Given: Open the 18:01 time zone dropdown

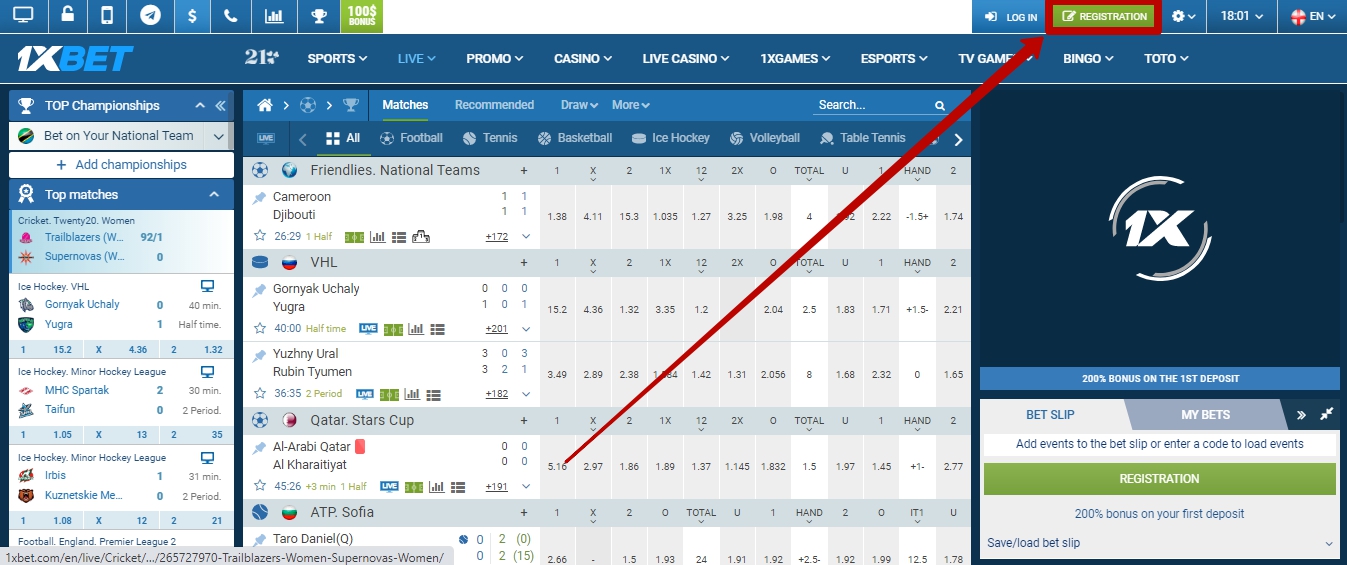Looking at the screenshot, I should click(1242, 16).
